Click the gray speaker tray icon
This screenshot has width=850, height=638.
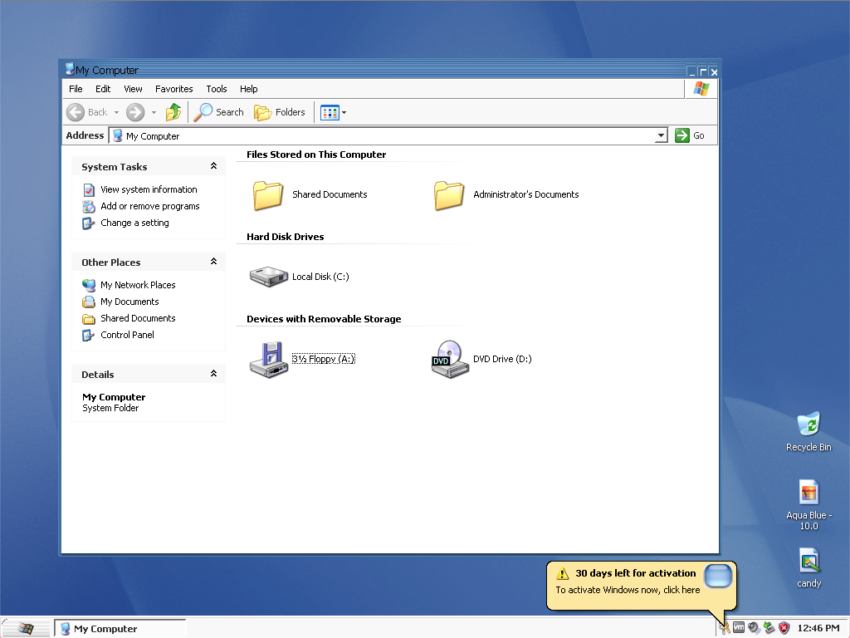coord(754,628)
